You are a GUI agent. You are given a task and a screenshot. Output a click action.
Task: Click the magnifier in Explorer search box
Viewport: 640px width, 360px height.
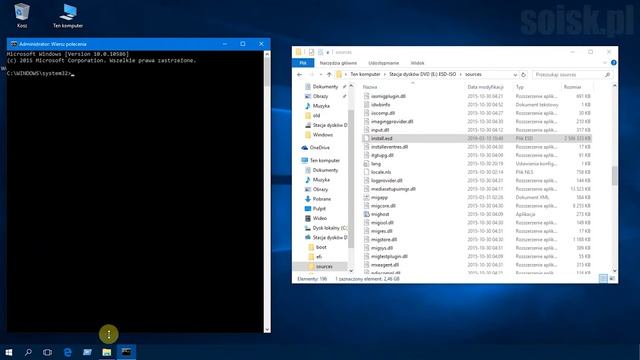[607, 75]
